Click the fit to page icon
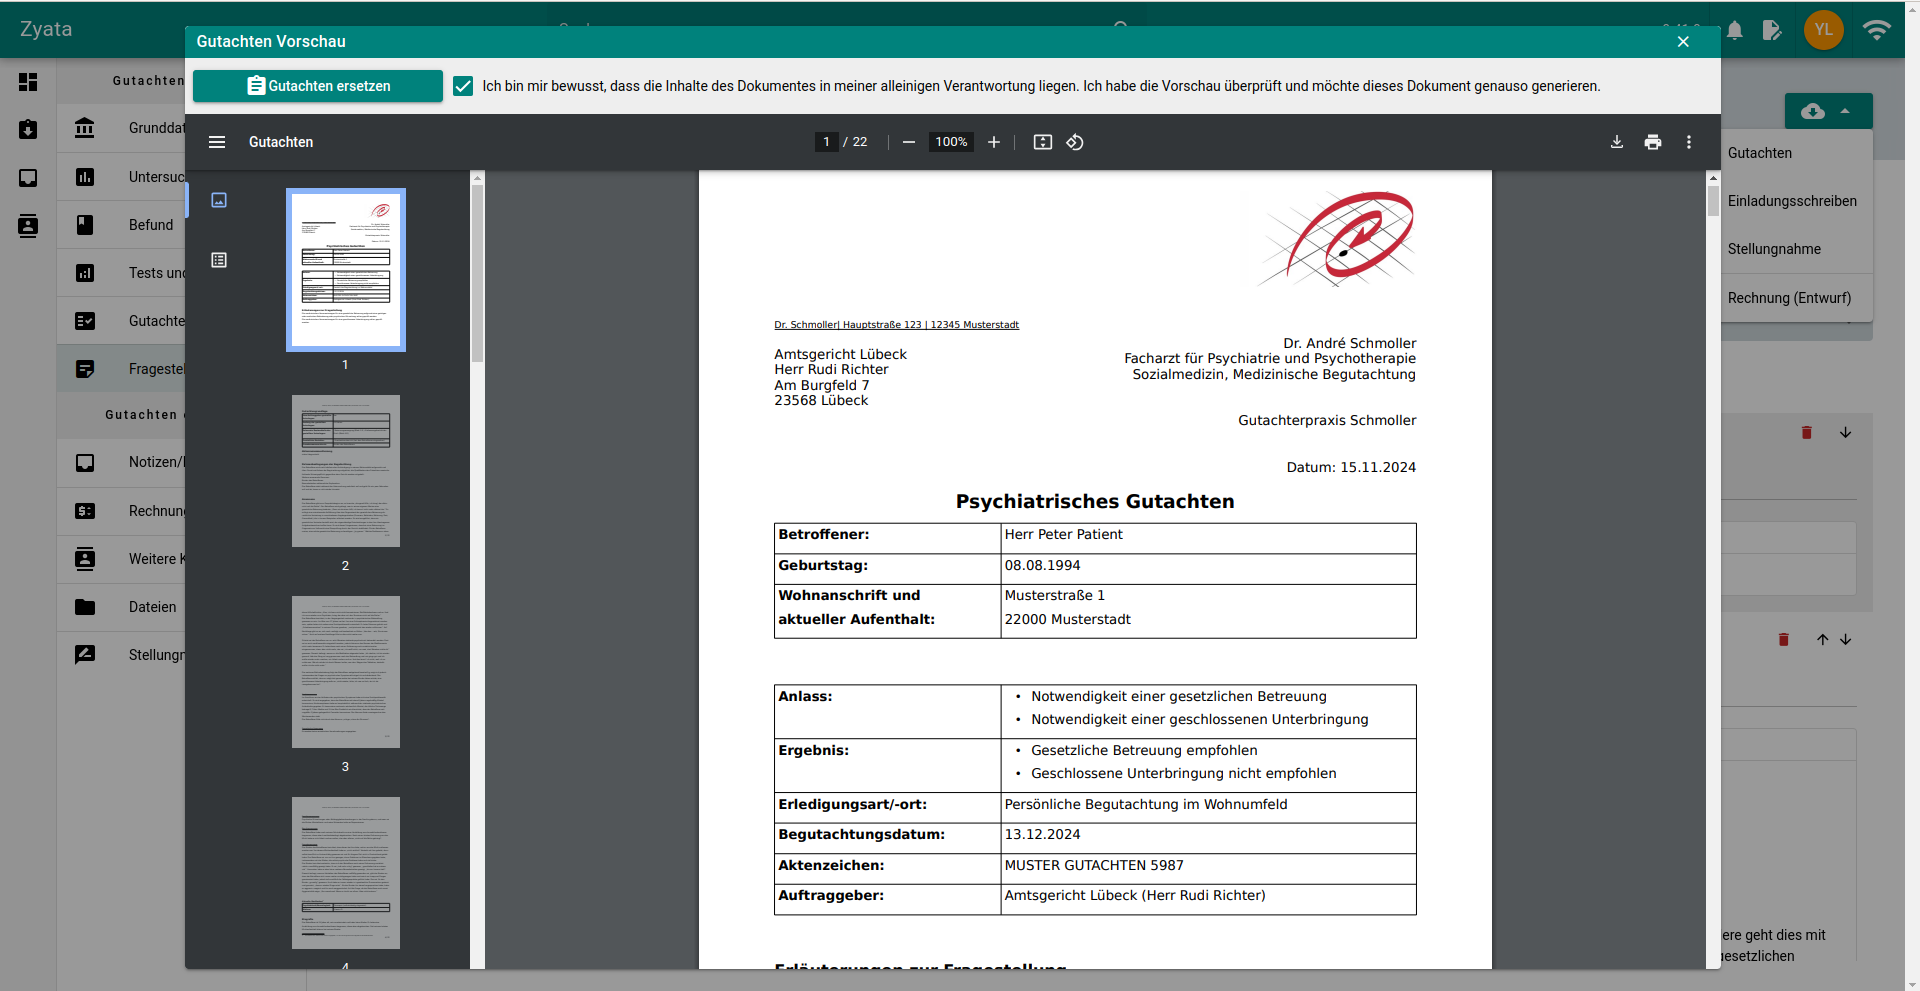The height and width of the screenshot is (991, 1920). tap(1043, 142)
